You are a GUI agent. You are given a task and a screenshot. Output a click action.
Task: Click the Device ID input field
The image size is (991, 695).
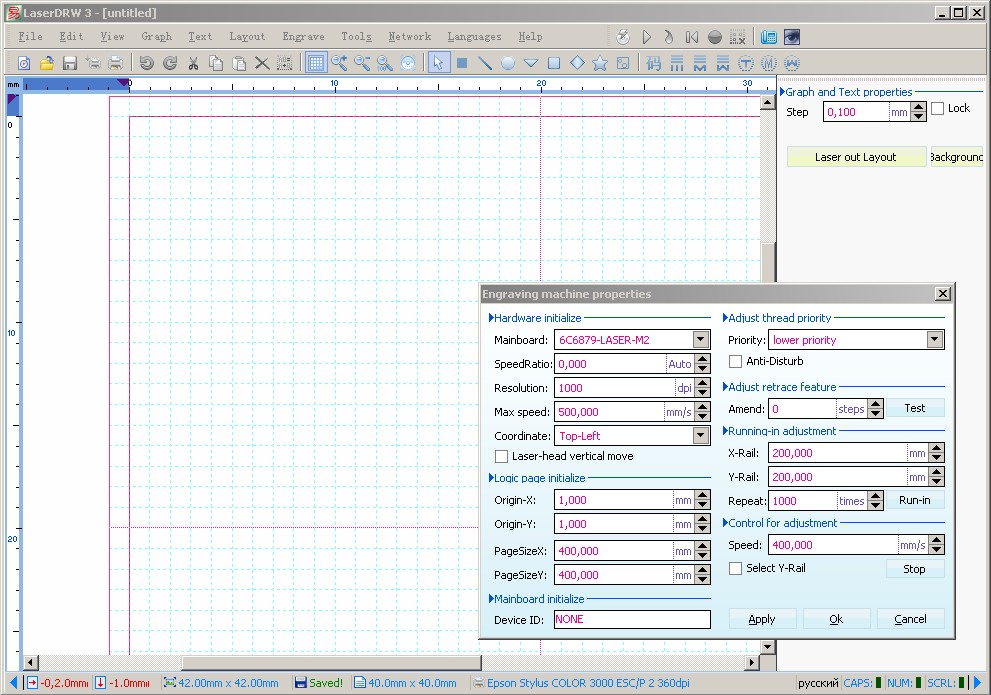[631, 619]
